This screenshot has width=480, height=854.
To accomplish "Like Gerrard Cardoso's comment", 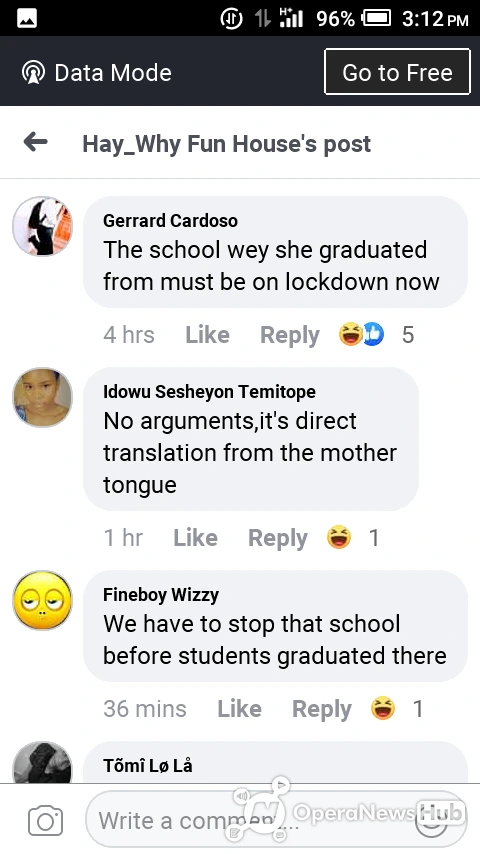I will coord(207,334).
